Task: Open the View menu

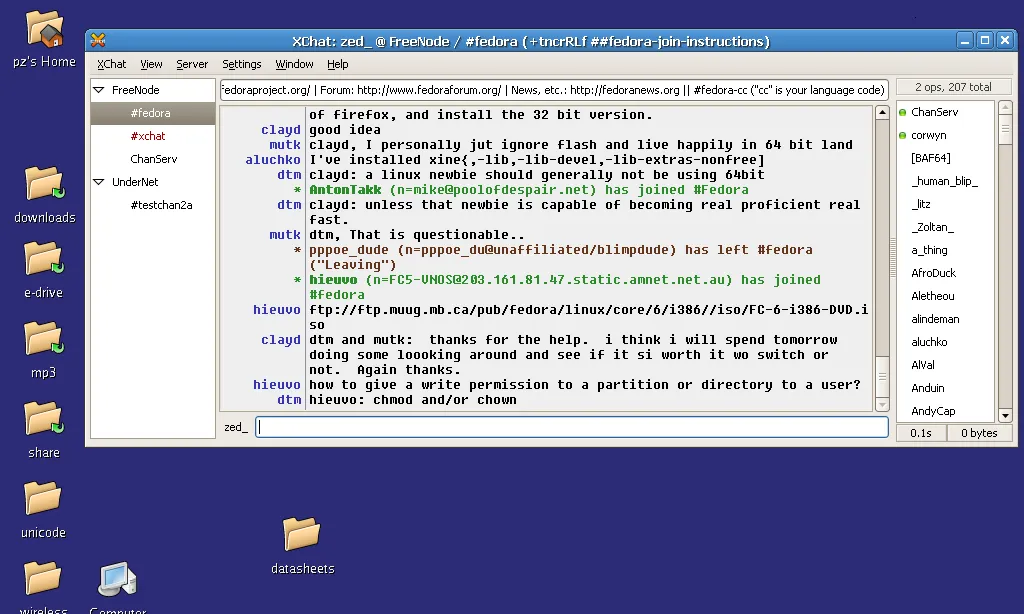Action: click(151, 64)
